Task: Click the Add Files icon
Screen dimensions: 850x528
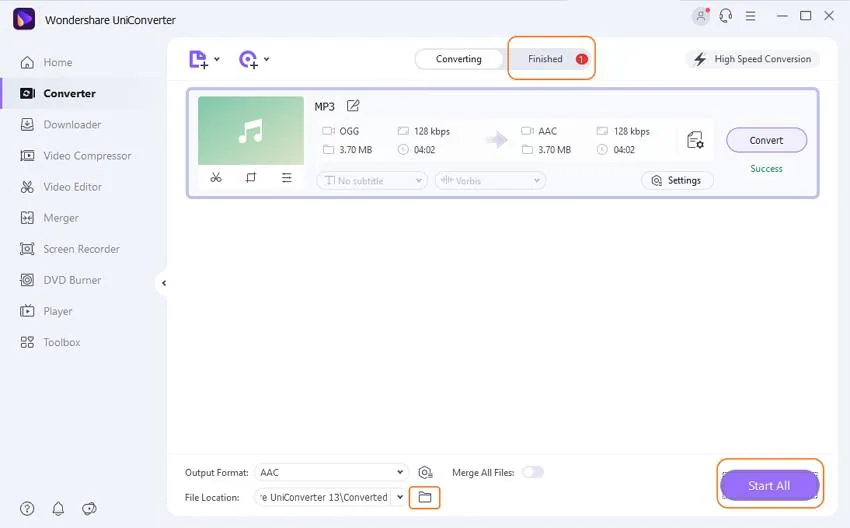Action: click(x=198, y=59)
